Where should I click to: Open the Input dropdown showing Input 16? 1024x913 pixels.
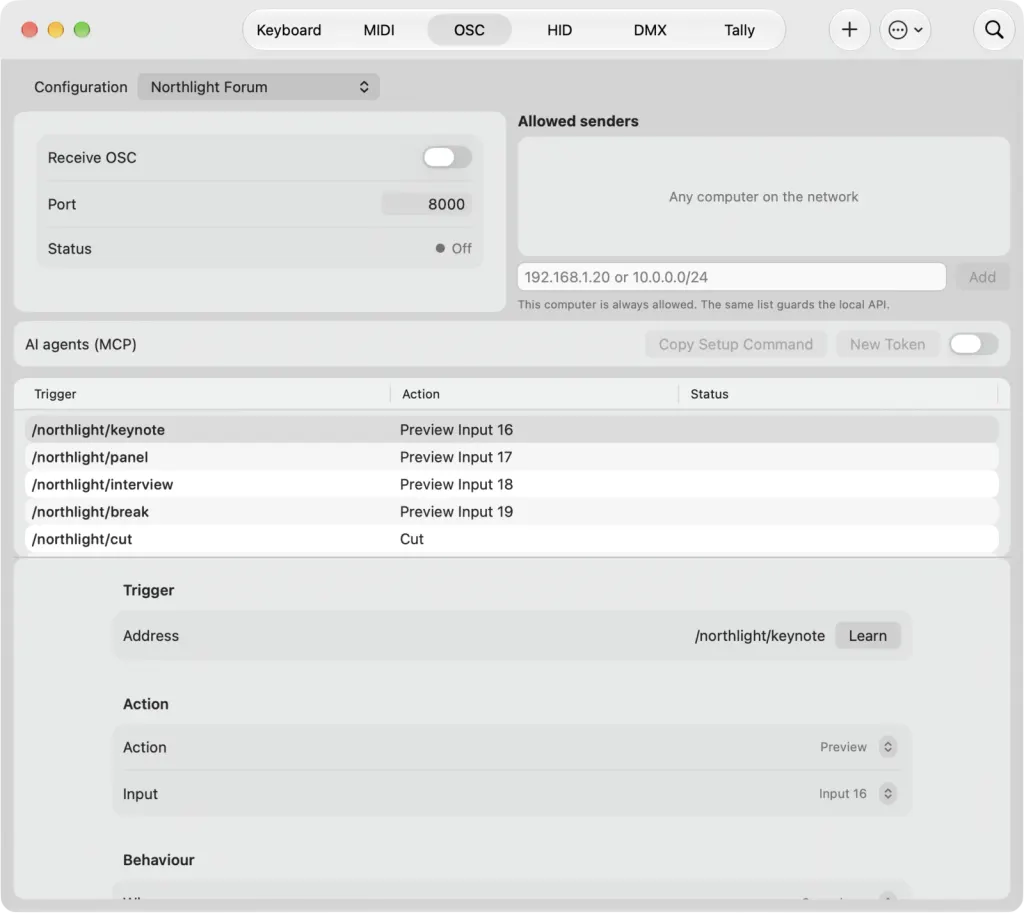pos(857,794)
